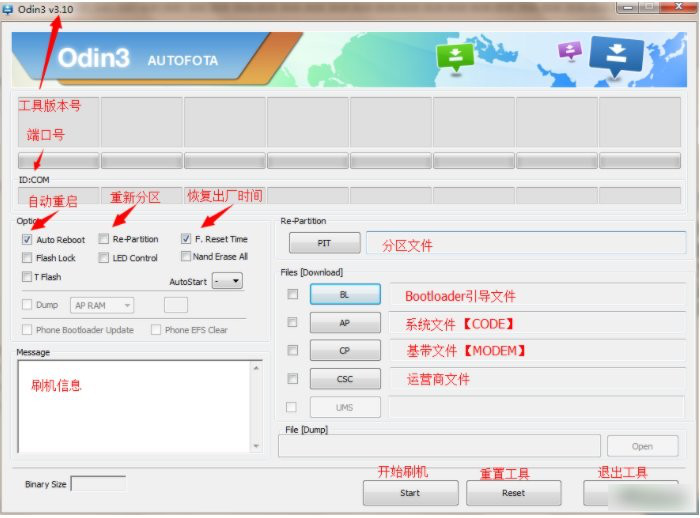Uncheck the F. Reset Time option
This screenshot has width=700, height=518.
pyautogui.click(x=186, y=239)
